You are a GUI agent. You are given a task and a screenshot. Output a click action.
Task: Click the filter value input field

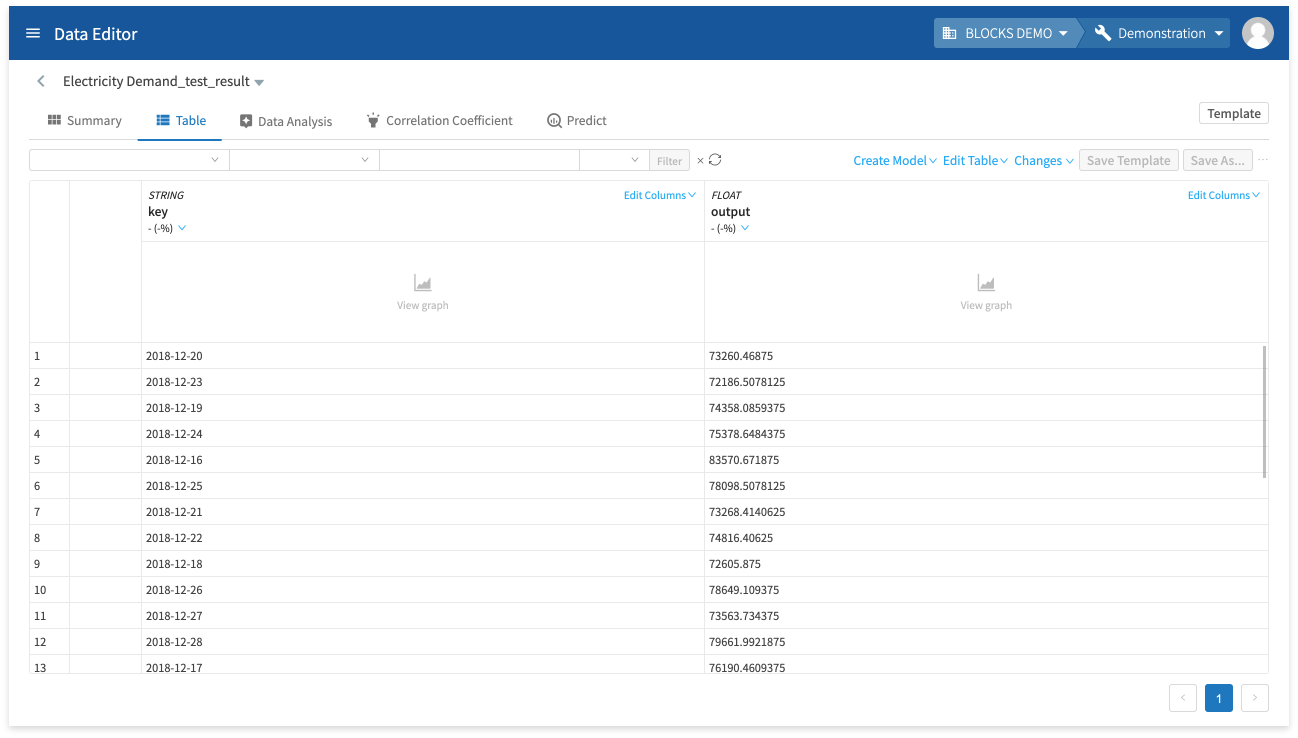479,160
